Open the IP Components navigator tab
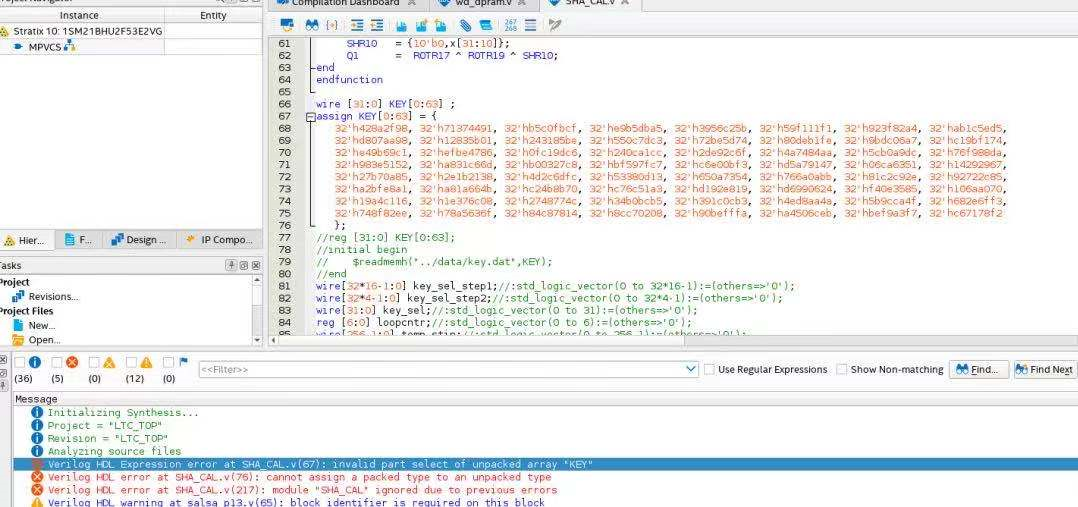The width and height of the screenshot is (1078, 507). 219,240
